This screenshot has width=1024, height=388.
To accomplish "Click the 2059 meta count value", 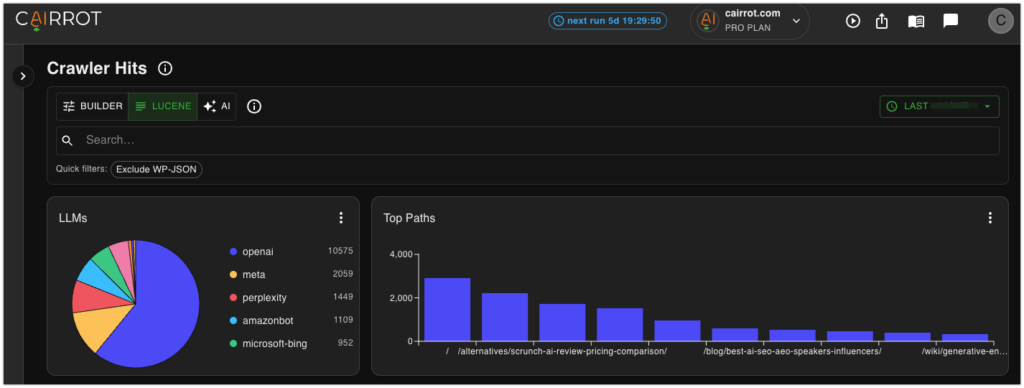I will pyautogui.click(x=342, y=274).
